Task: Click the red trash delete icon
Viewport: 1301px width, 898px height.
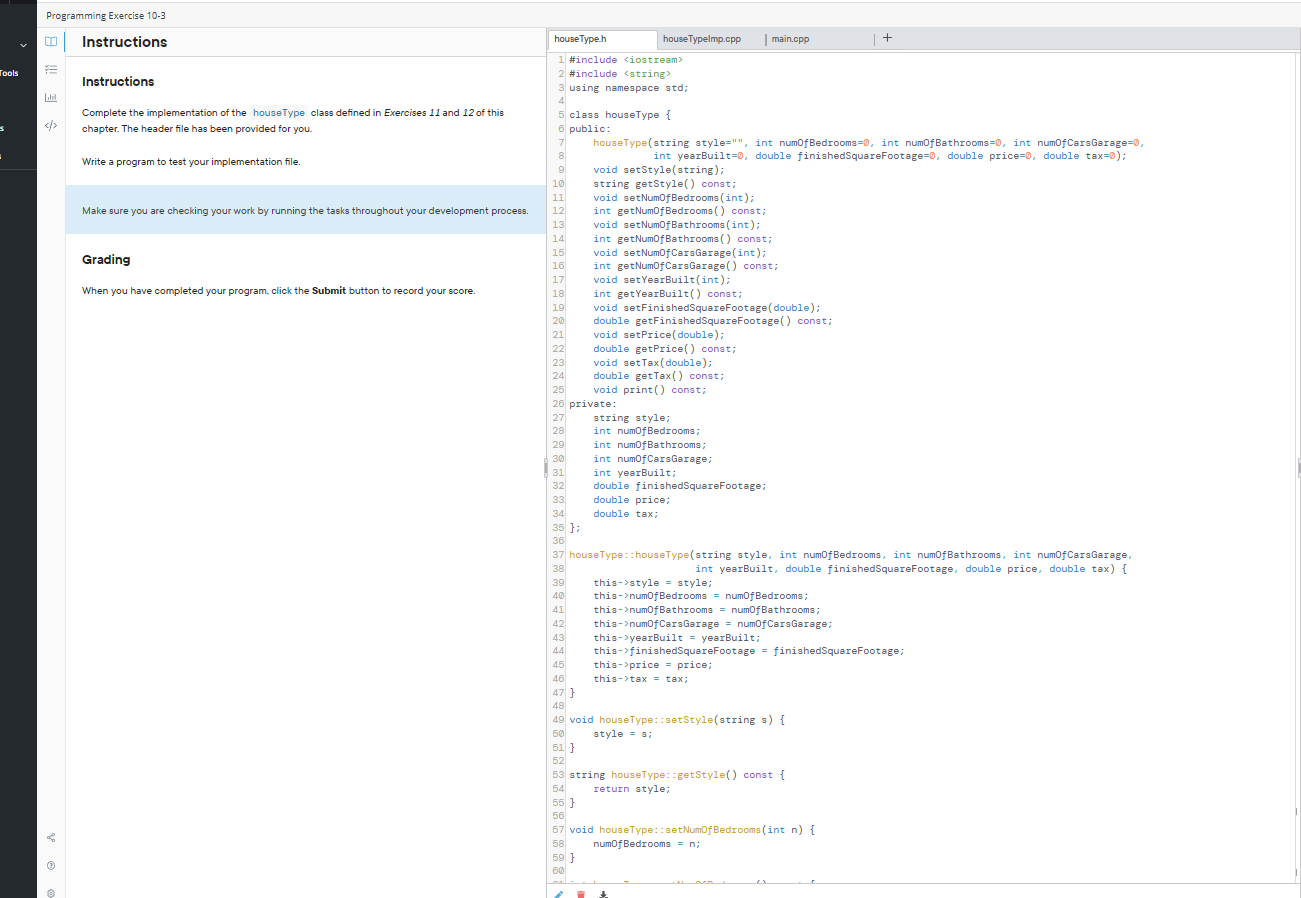Action: point(580,894)
